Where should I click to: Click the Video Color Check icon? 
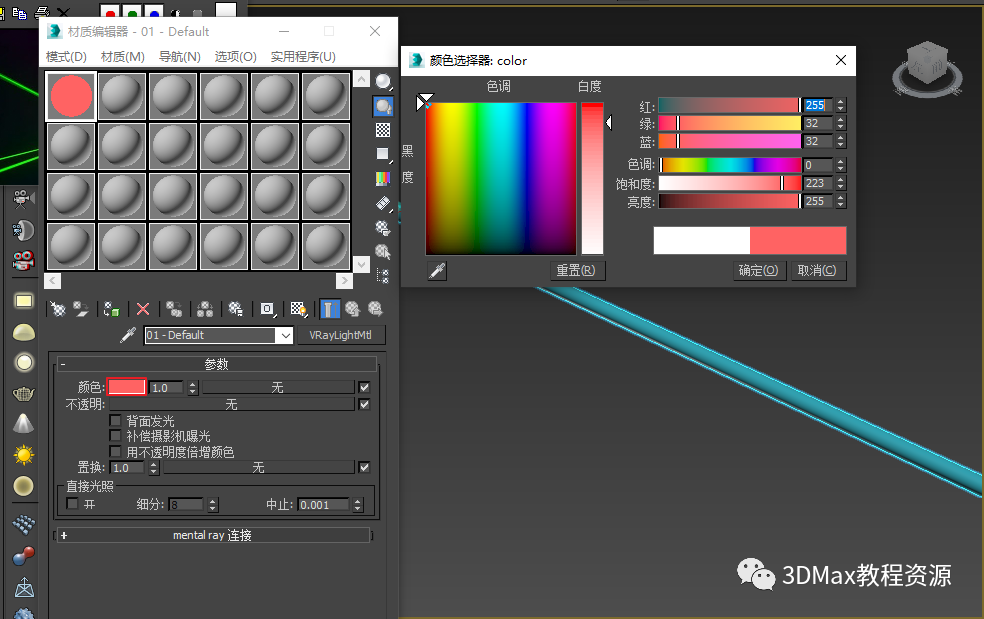coord(383,179)
